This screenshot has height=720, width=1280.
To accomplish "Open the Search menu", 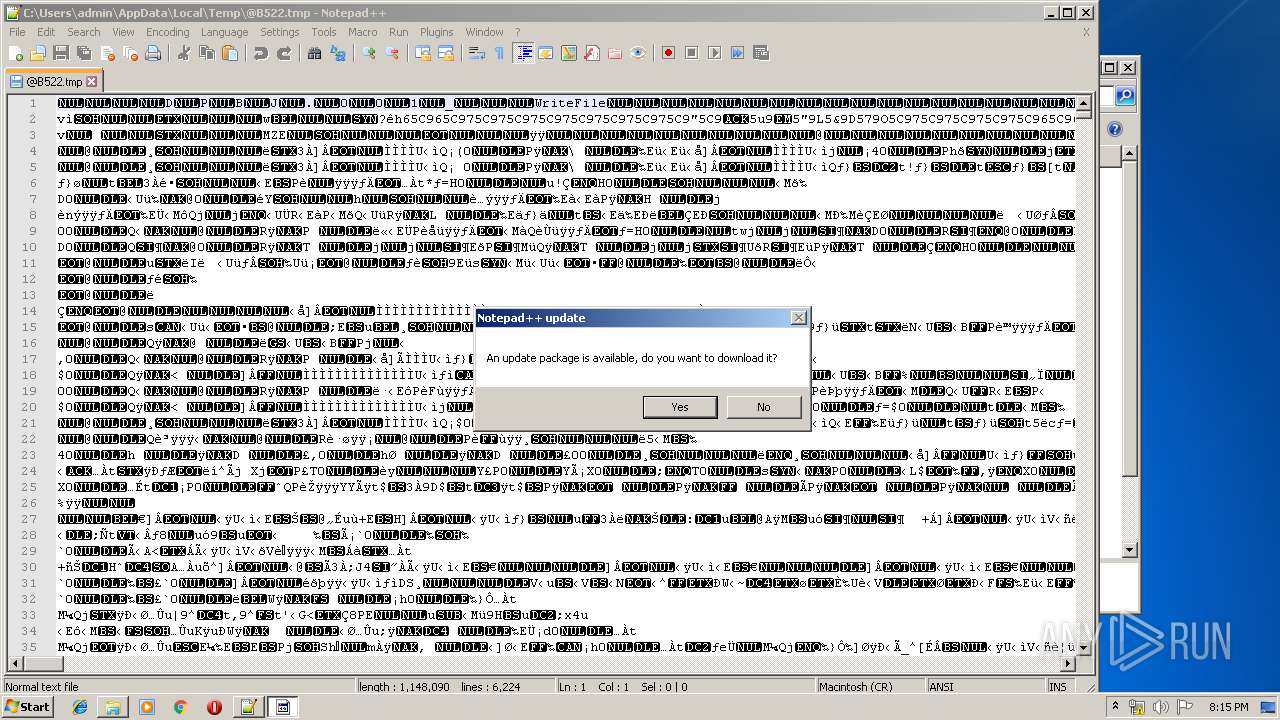I will point(84,32).
